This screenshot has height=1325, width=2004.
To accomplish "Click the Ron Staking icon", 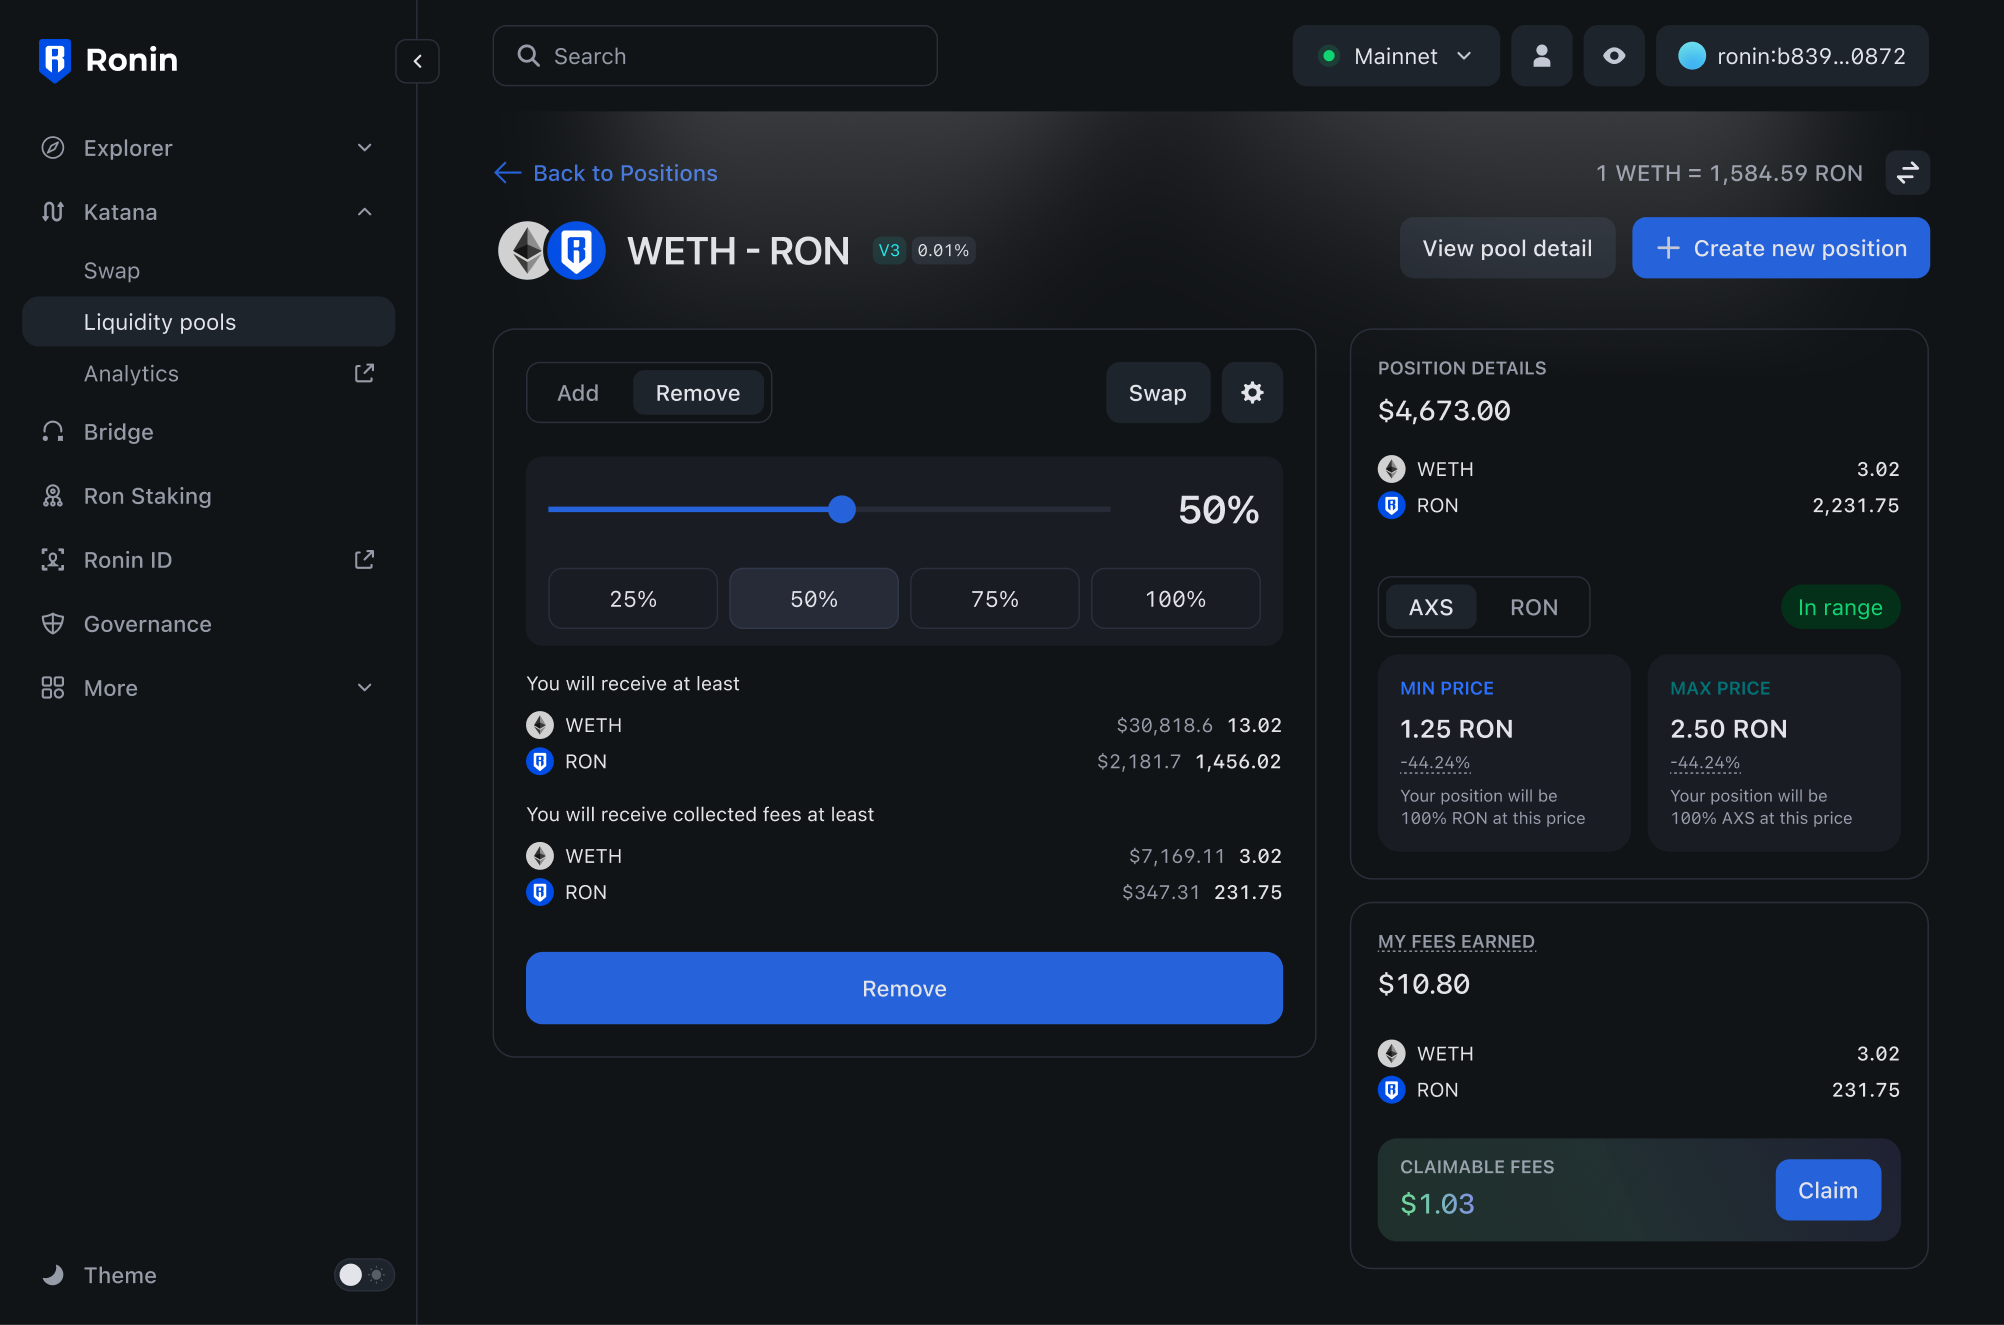I will (52, 495).
